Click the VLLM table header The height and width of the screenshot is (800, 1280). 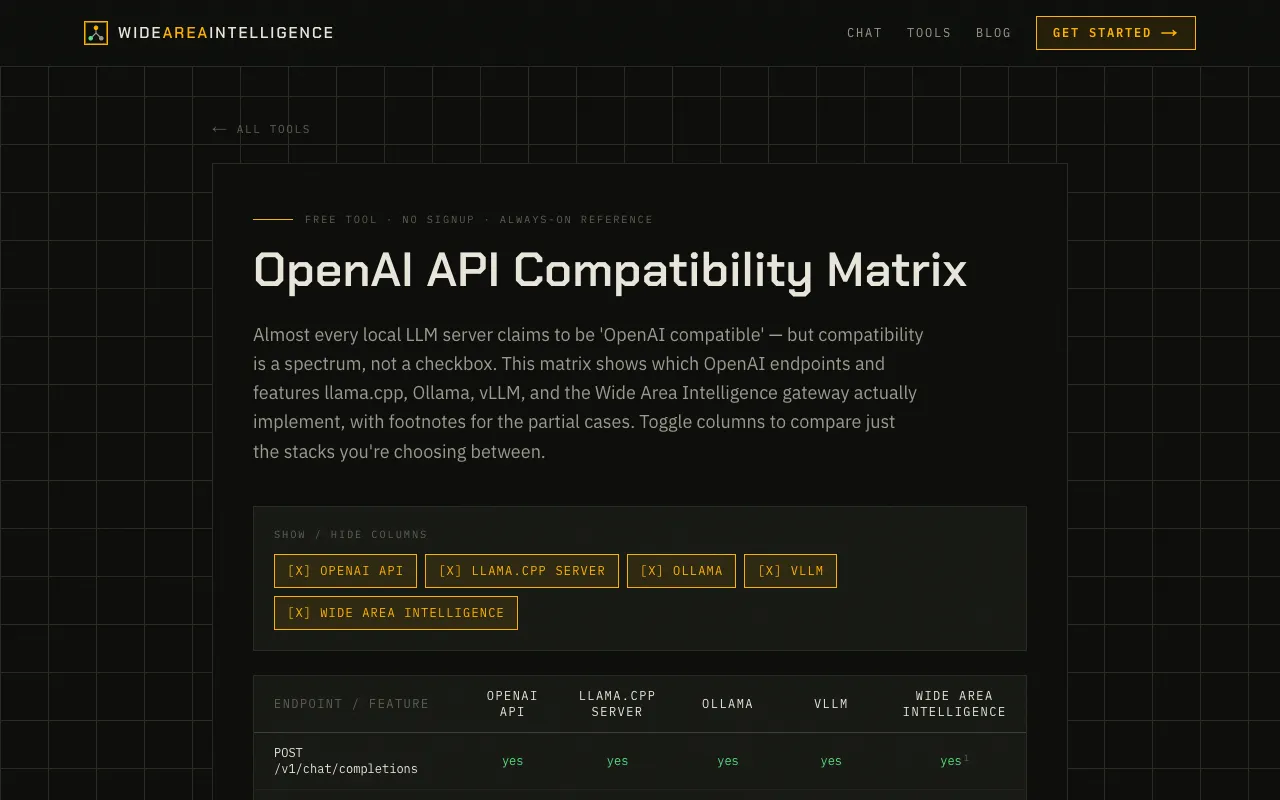coord(831,704)
